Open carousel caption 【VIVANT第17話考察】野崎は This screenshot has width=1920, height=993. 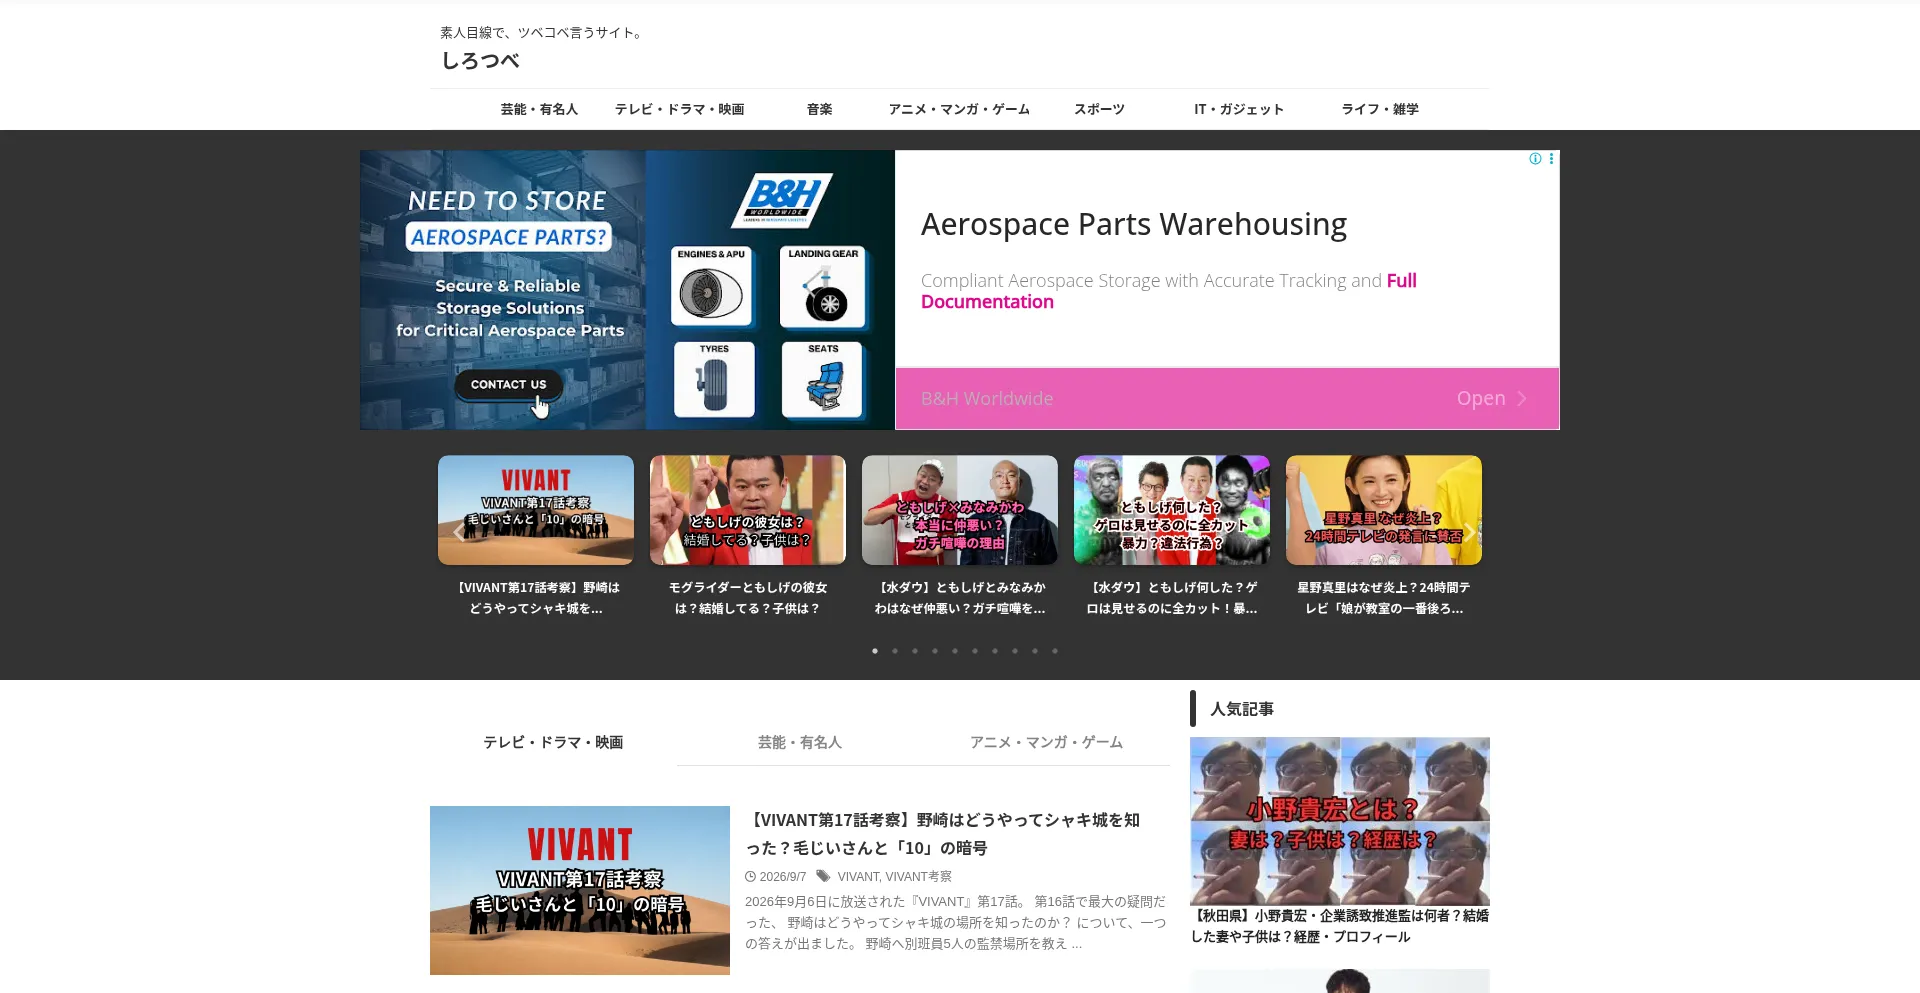(x=536, y=598)
